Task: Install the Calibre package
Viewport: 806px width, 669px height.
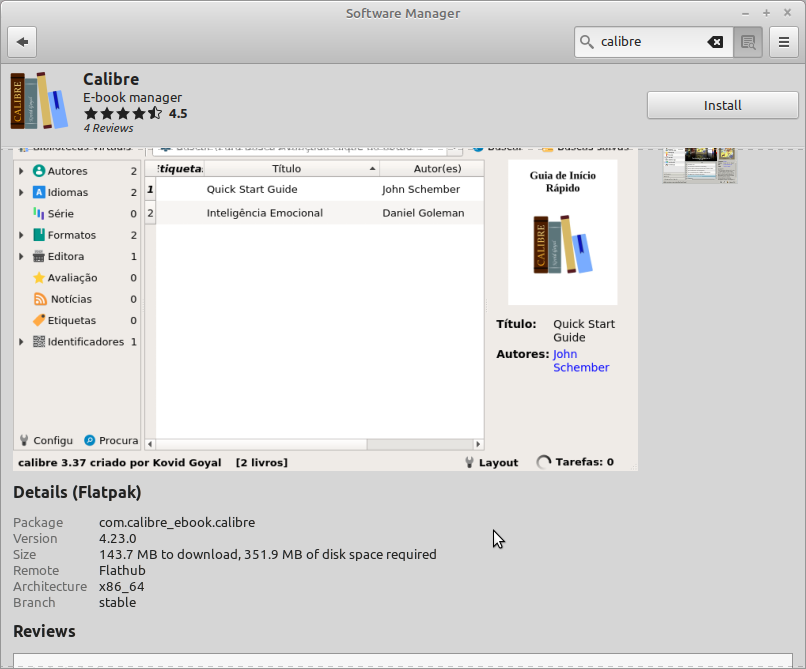Action: 722,105
